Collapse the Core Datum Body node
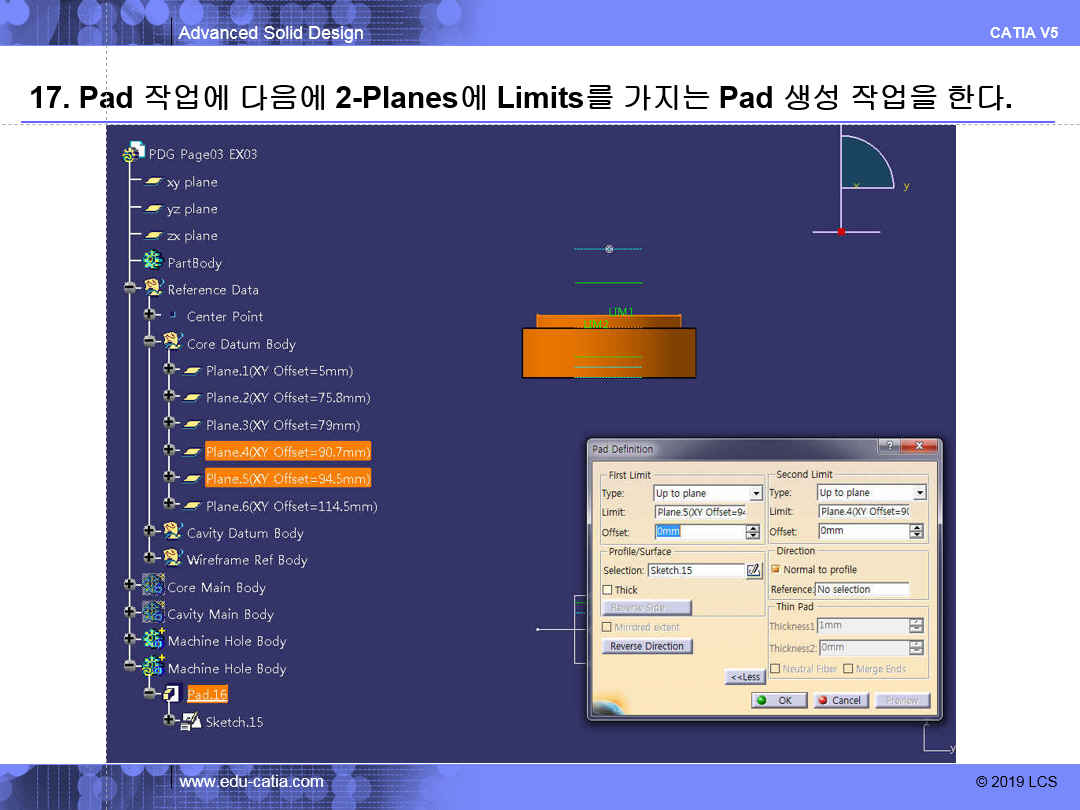Image resolution: width=1080 pixels, height=810 pixels. pos(149,343)
